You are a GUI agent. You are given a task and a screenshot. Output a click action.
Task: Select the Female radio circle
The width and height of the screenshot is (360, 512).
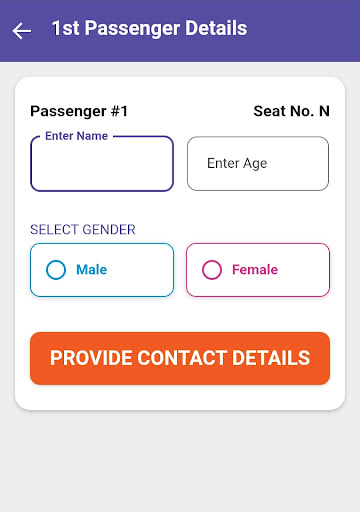[x=212, y=270]
